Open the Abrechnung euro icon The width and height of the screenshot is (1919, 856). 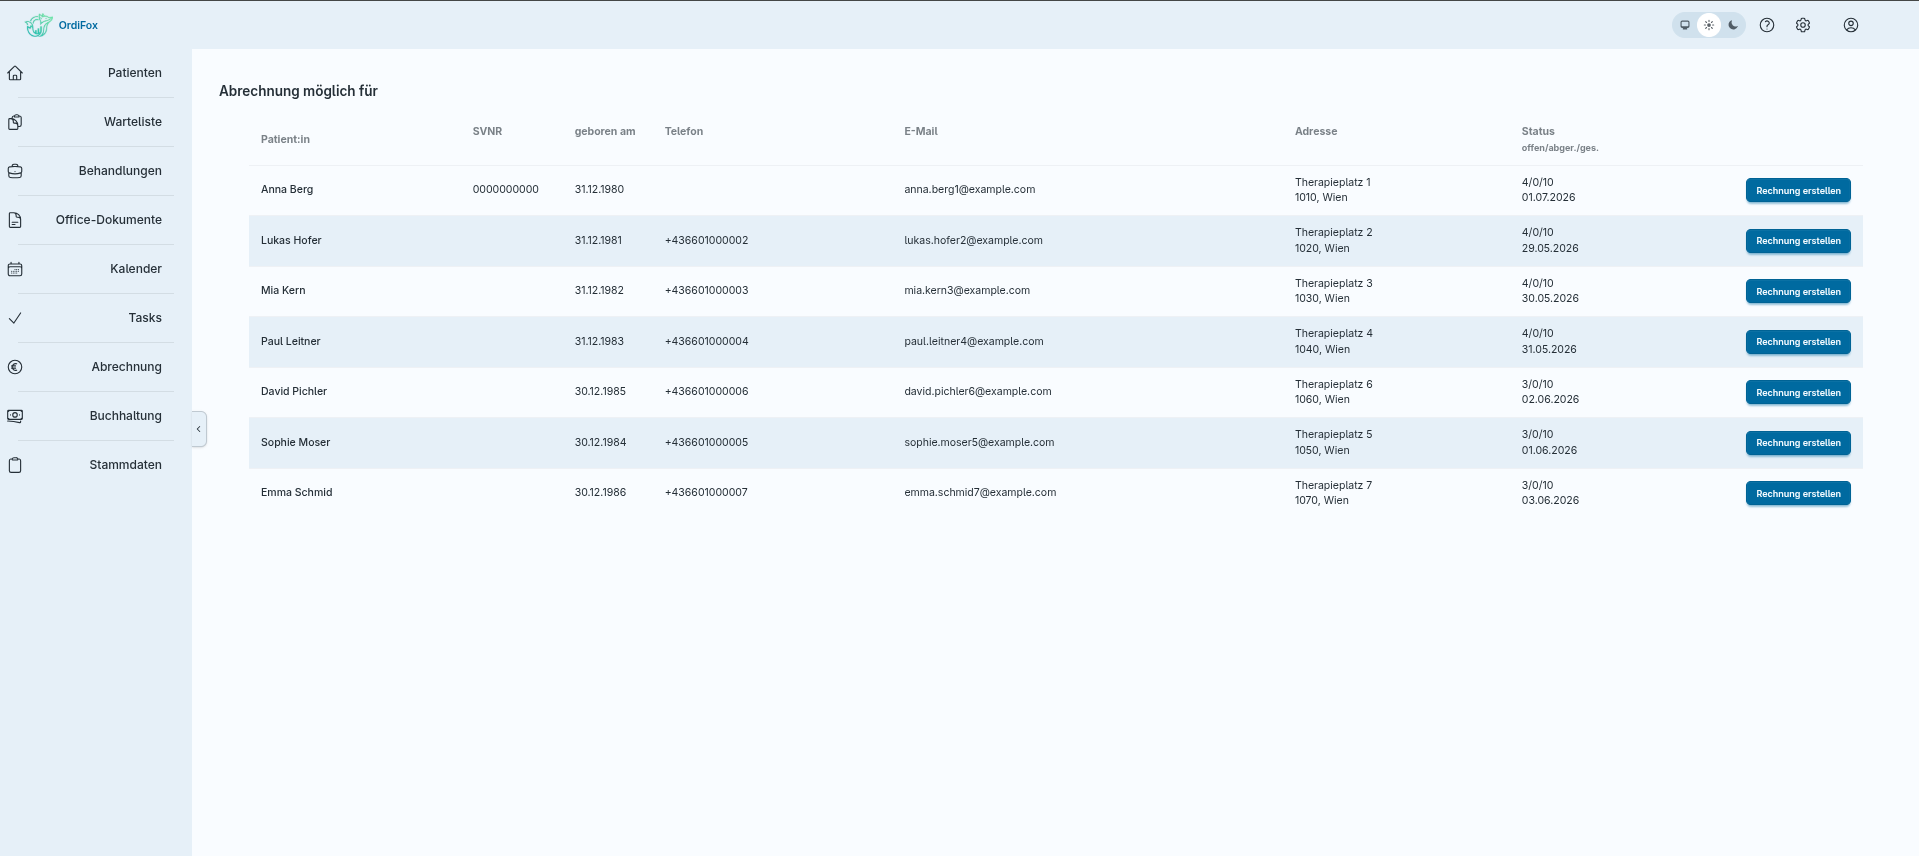(15, 367)
